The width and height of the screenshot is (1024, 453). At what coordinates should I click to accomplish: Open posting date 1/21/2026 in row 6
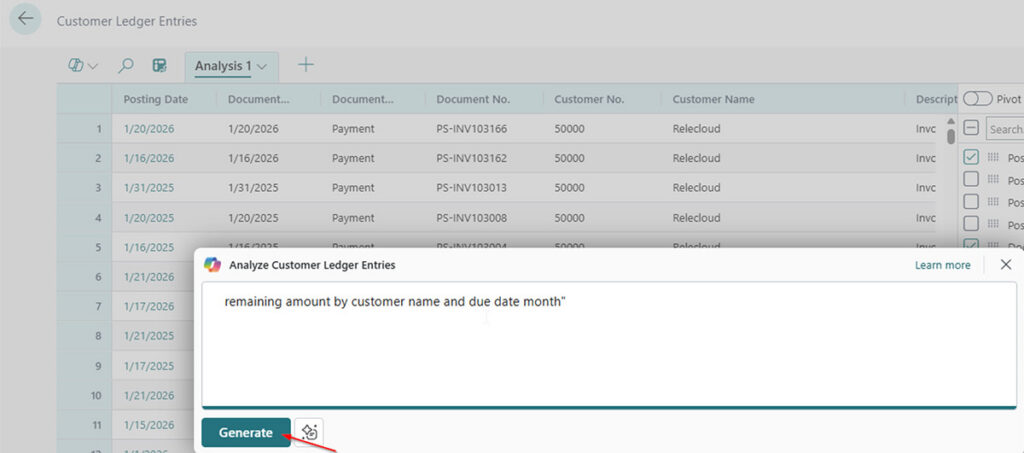pos(149,277)
